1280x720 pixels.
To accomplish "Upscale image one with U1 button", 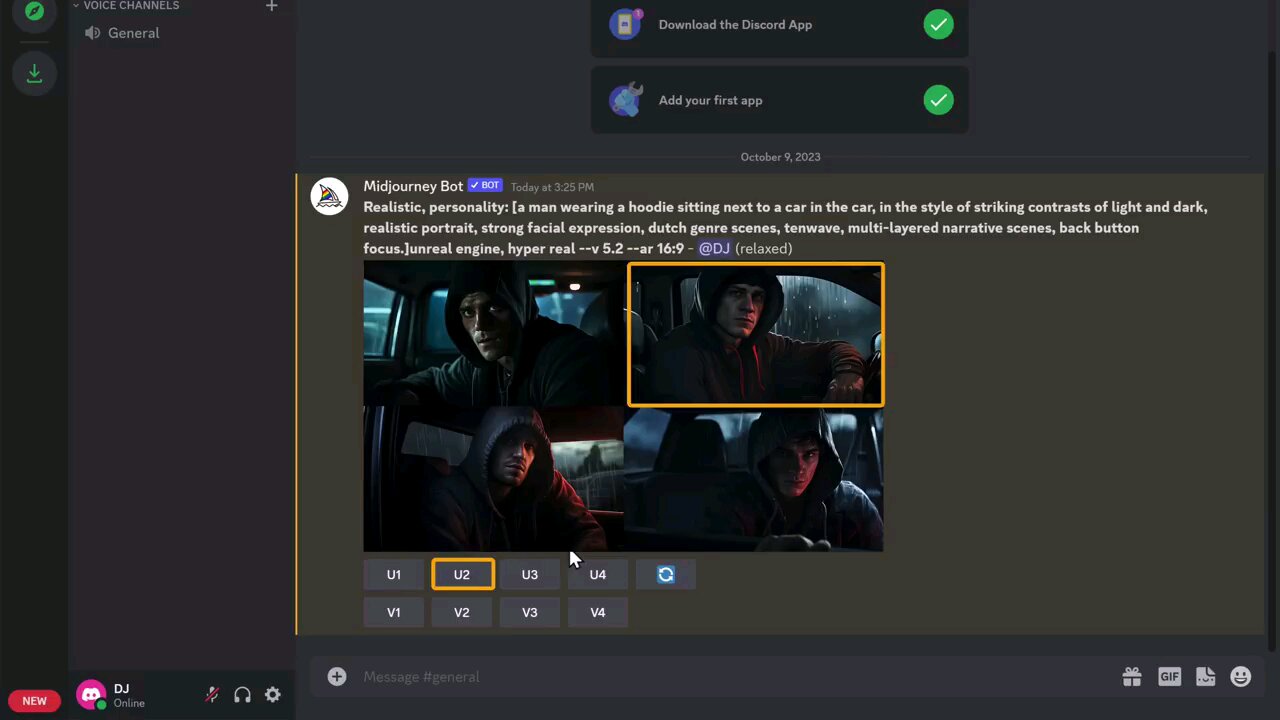I will coord(394,575).
